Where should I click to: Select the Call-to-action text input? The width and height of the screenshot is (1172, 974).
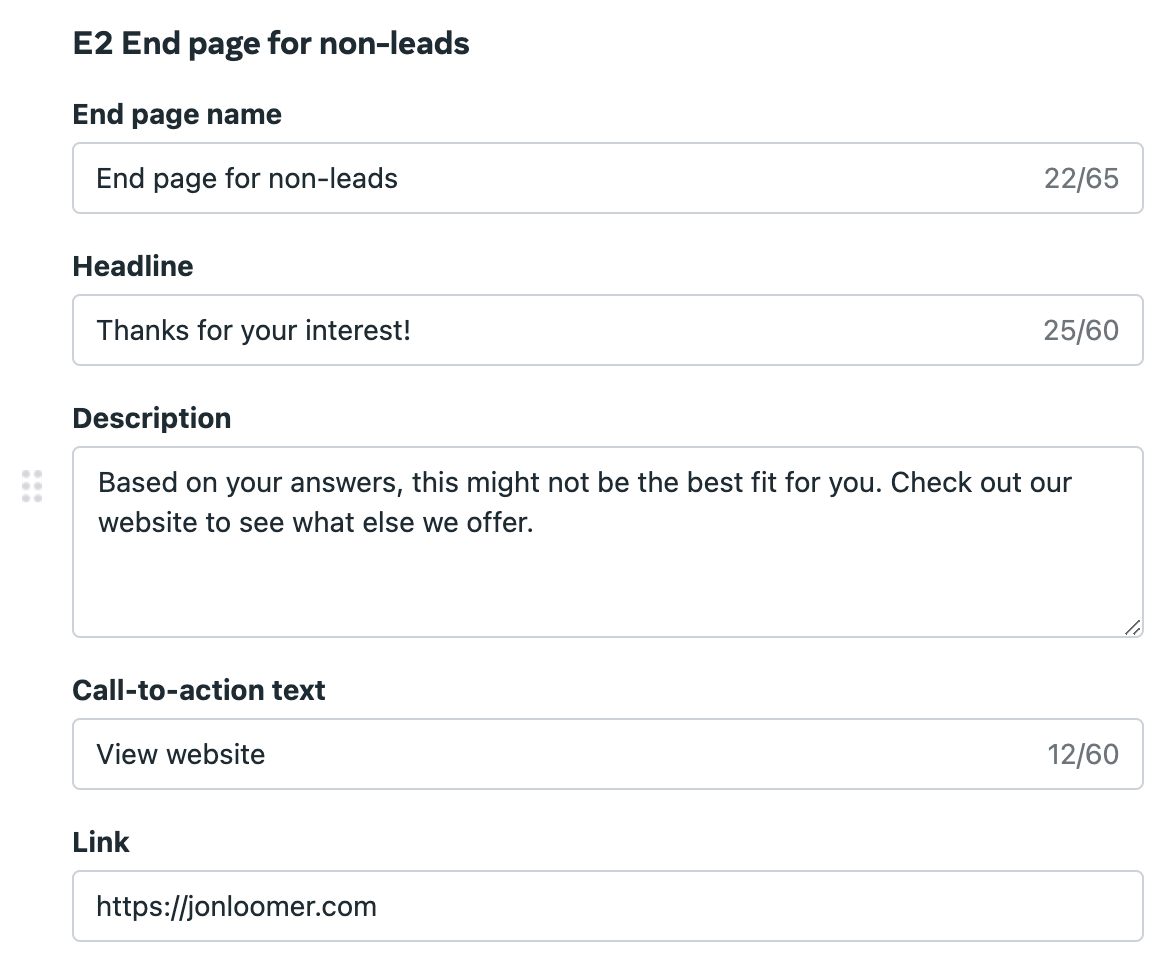click(608, 753)
